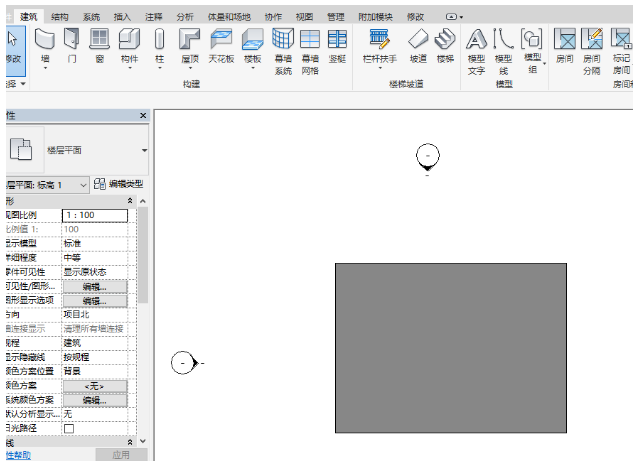The height and width of the screenshot is (466, 640).
Task: Collapse the bottom properties section chevron
Action: (x=130, y=442)
